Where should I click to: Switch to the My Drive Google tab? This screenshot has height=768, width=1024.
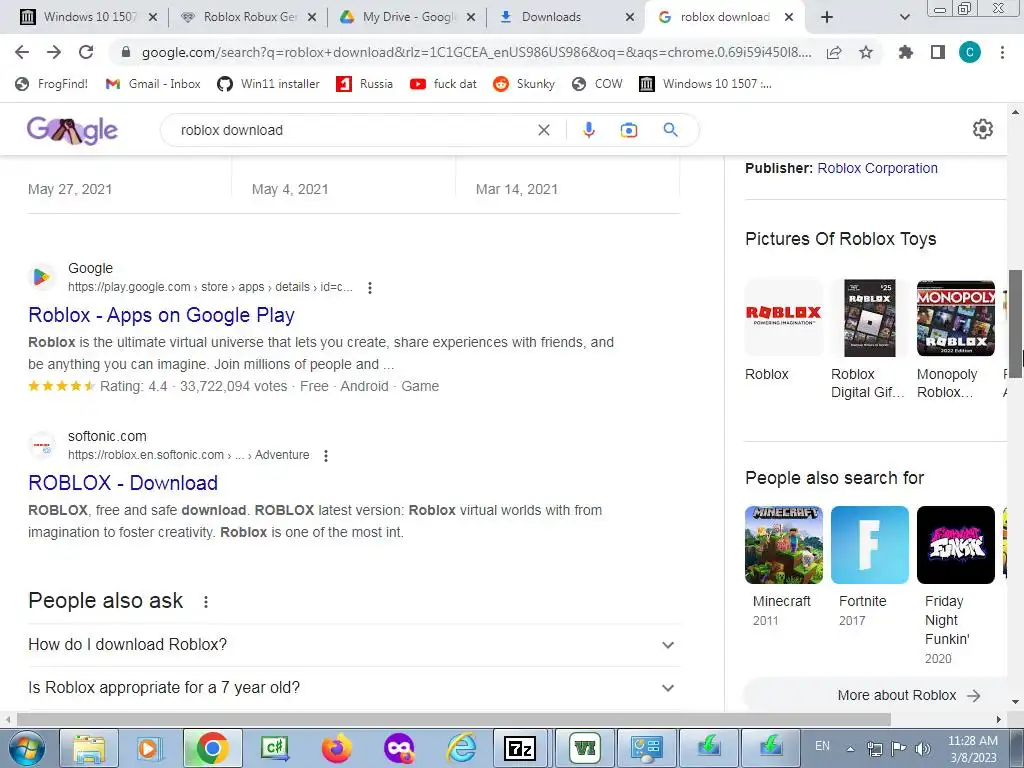click(x=408, y=17)
